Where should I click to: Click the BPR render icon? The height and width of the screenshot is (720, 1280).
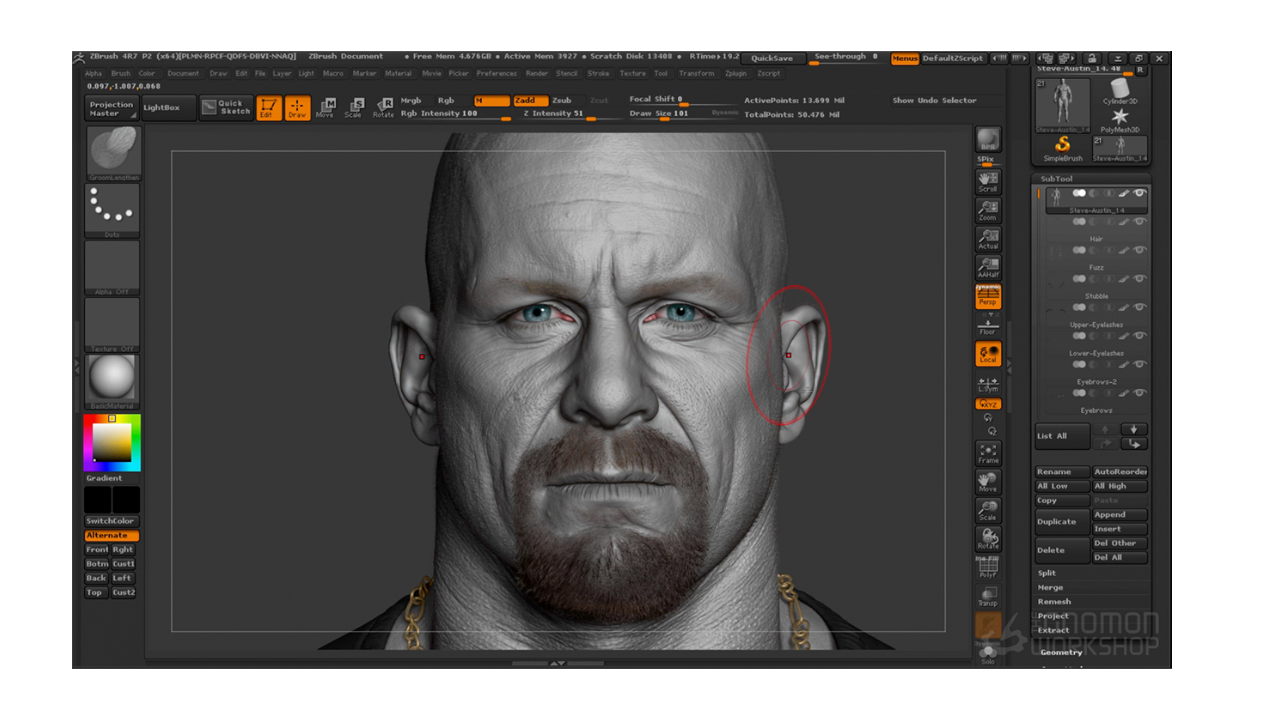coord(988,139)
